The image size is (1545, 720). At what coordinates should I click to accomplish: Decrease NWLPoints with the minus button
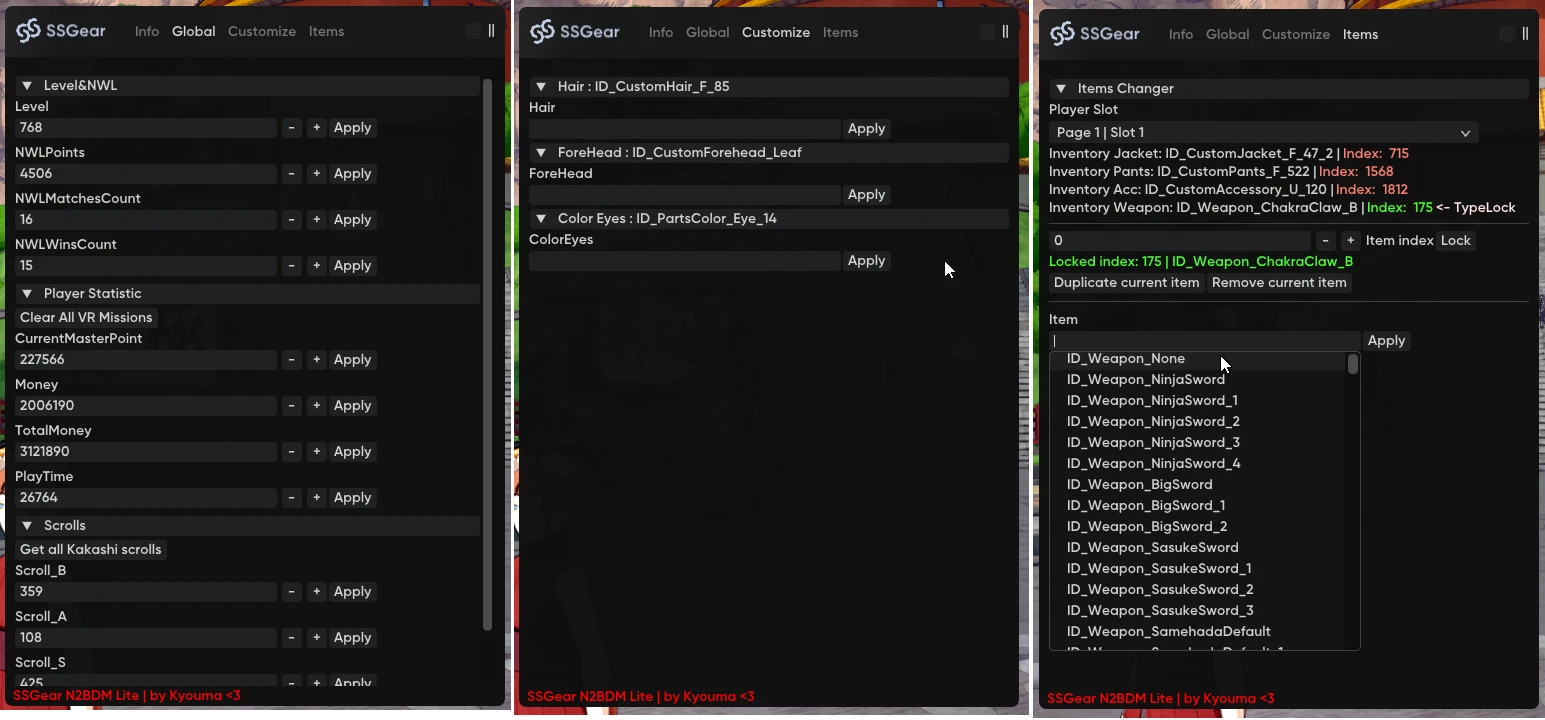click(x=291, y=174)
